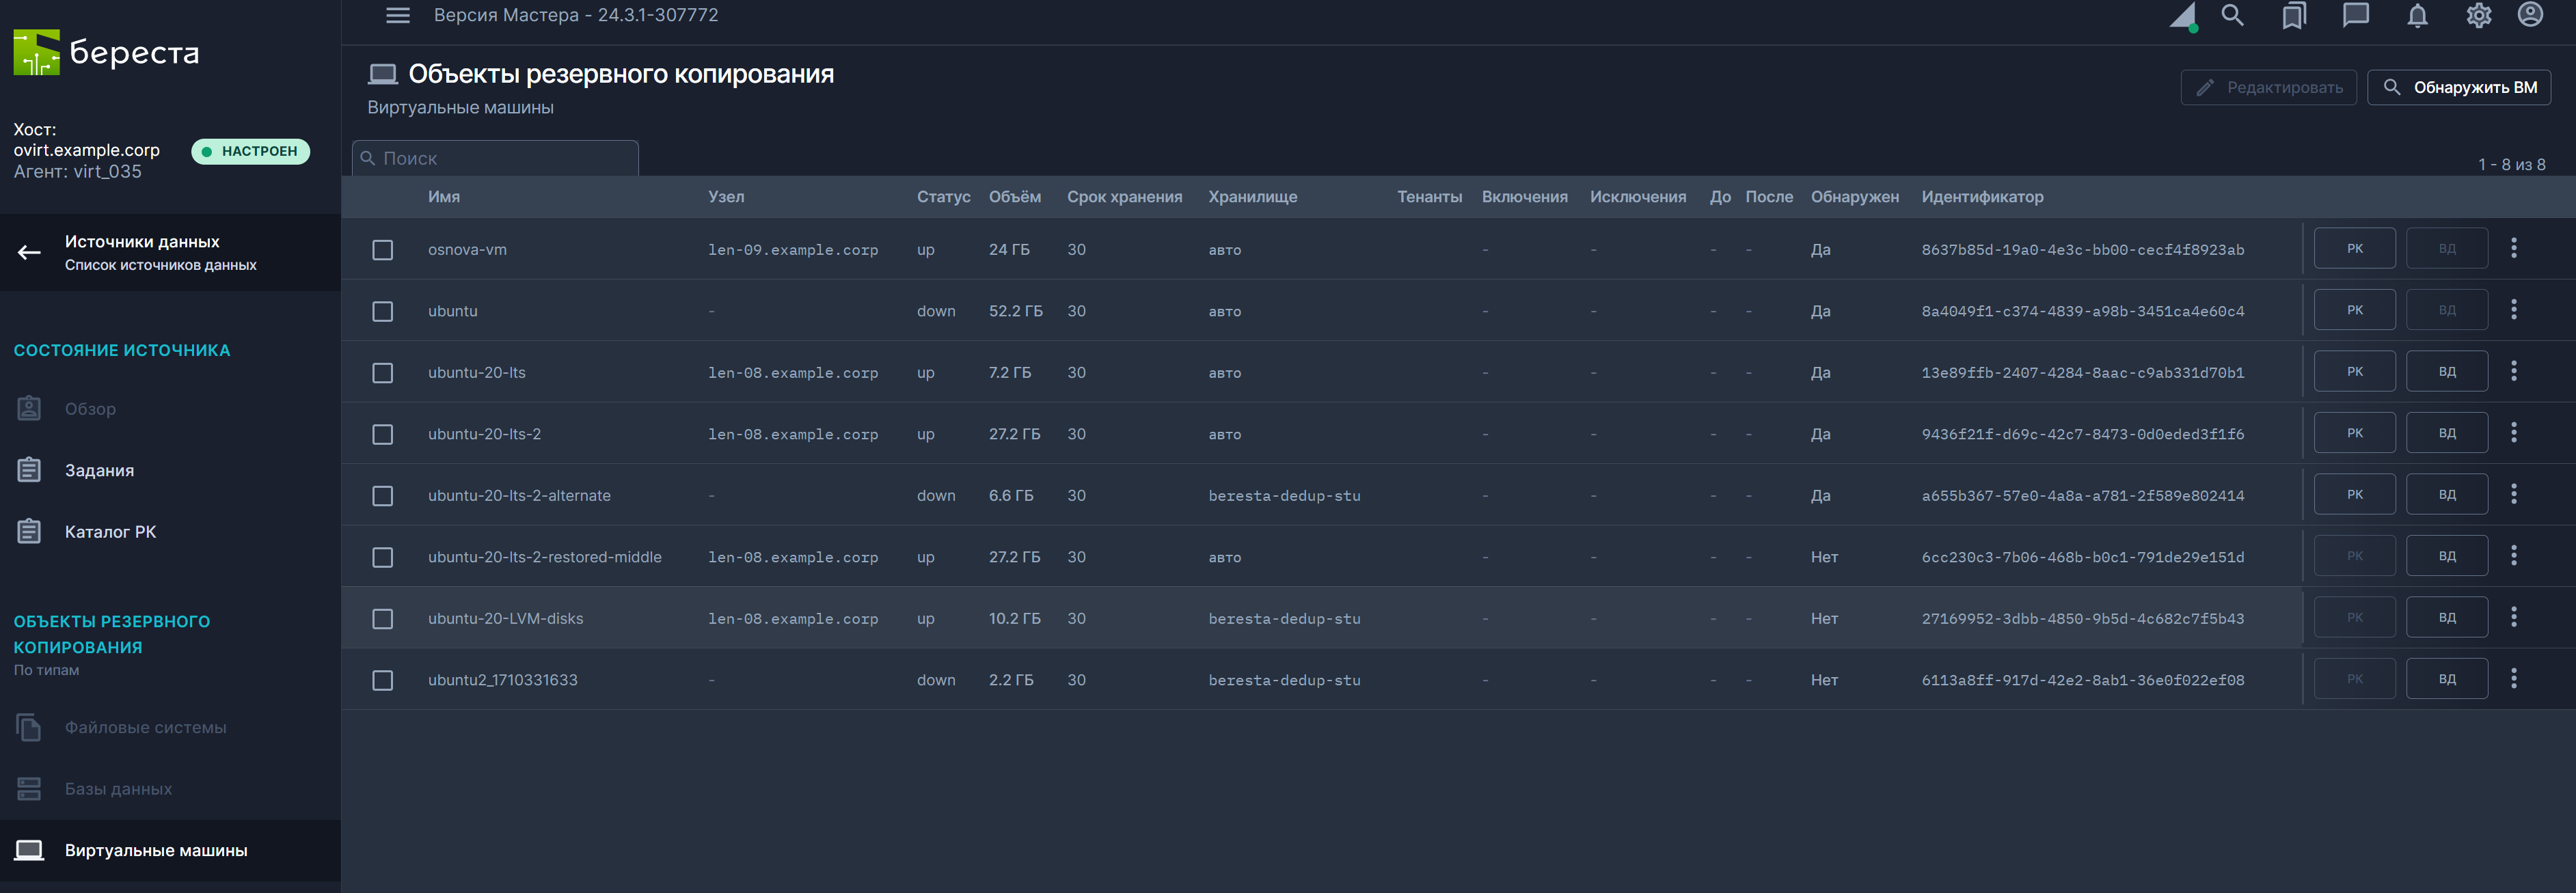Open three-dot menu for ubuntu2_1710331633 row

point(2513,679)
